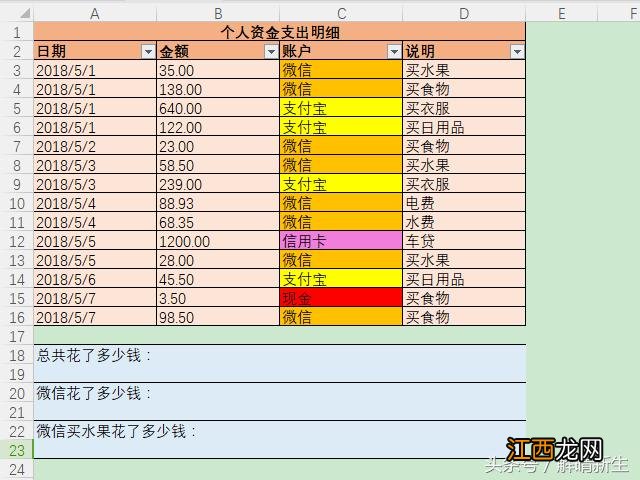640x480 pixels.
Task: Select date cell 2018/5/2
Action: (x=95, y=146)
